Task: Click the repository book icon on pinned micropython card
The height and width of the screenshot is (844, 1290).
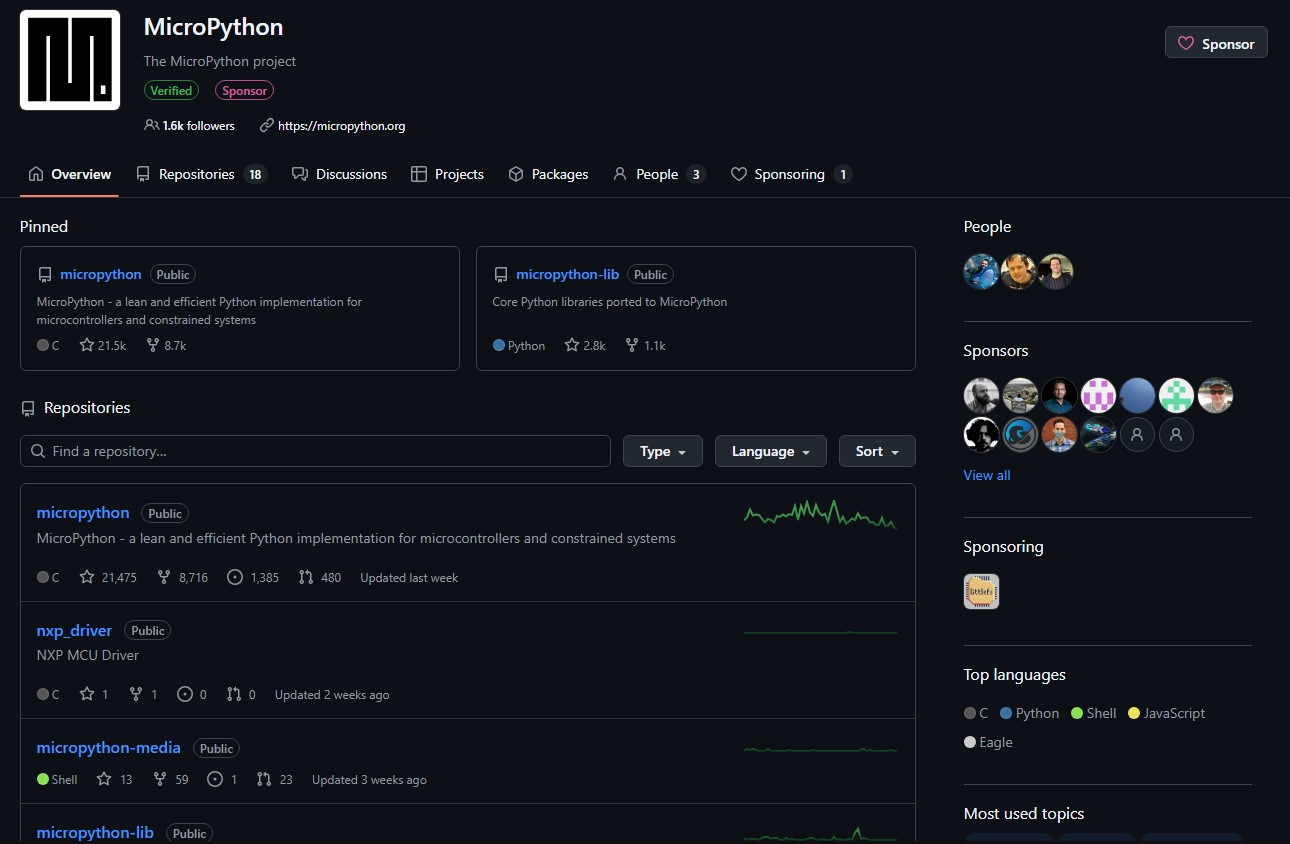Action: 44,273
